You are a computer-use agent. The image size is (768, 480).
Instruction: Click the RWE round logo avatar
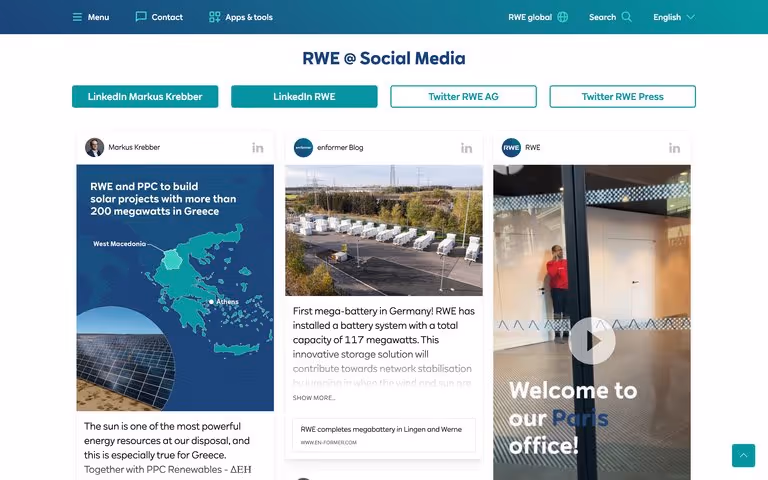(511, 147)
